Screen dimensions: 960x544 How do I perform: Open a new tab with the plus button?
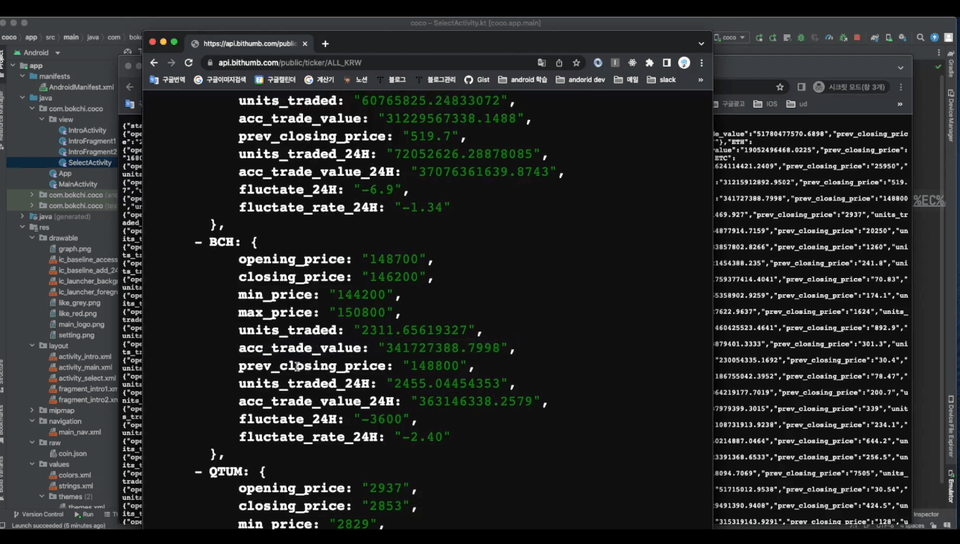click(x=325, y=43)
